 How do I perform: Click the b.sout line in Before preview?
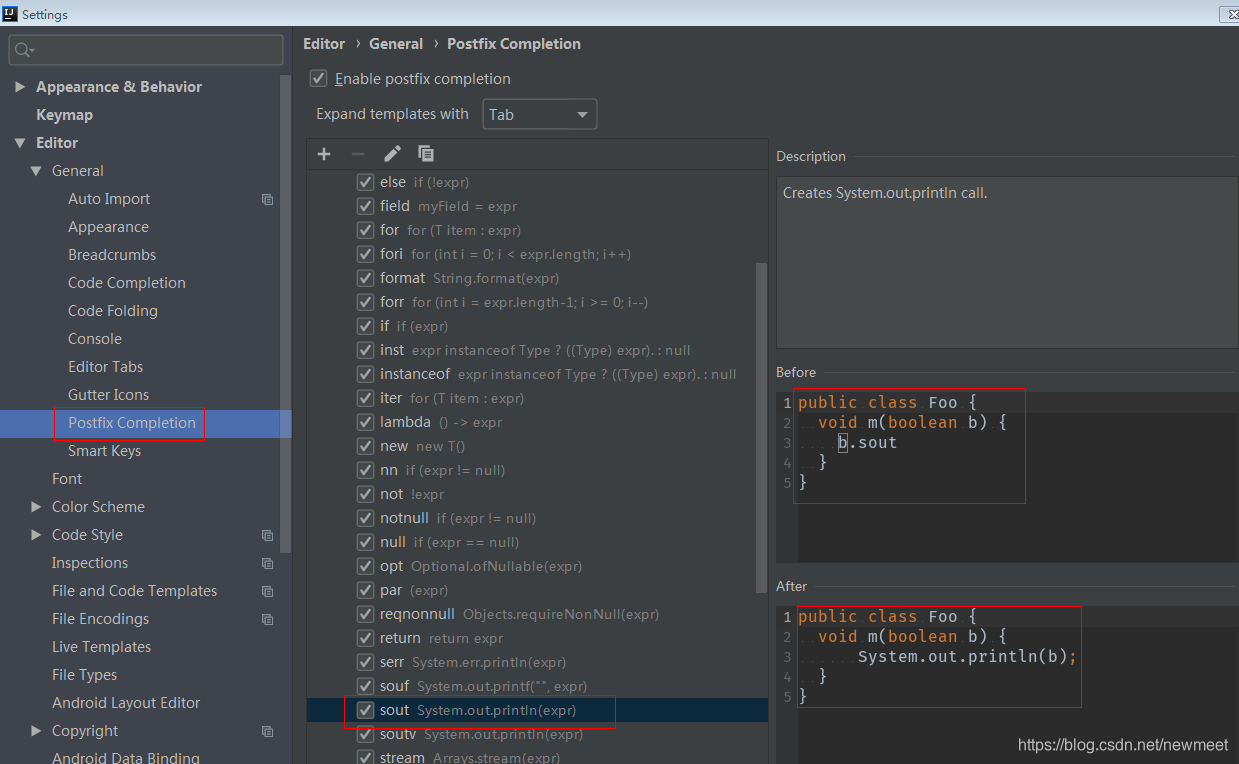coord(867,443)
